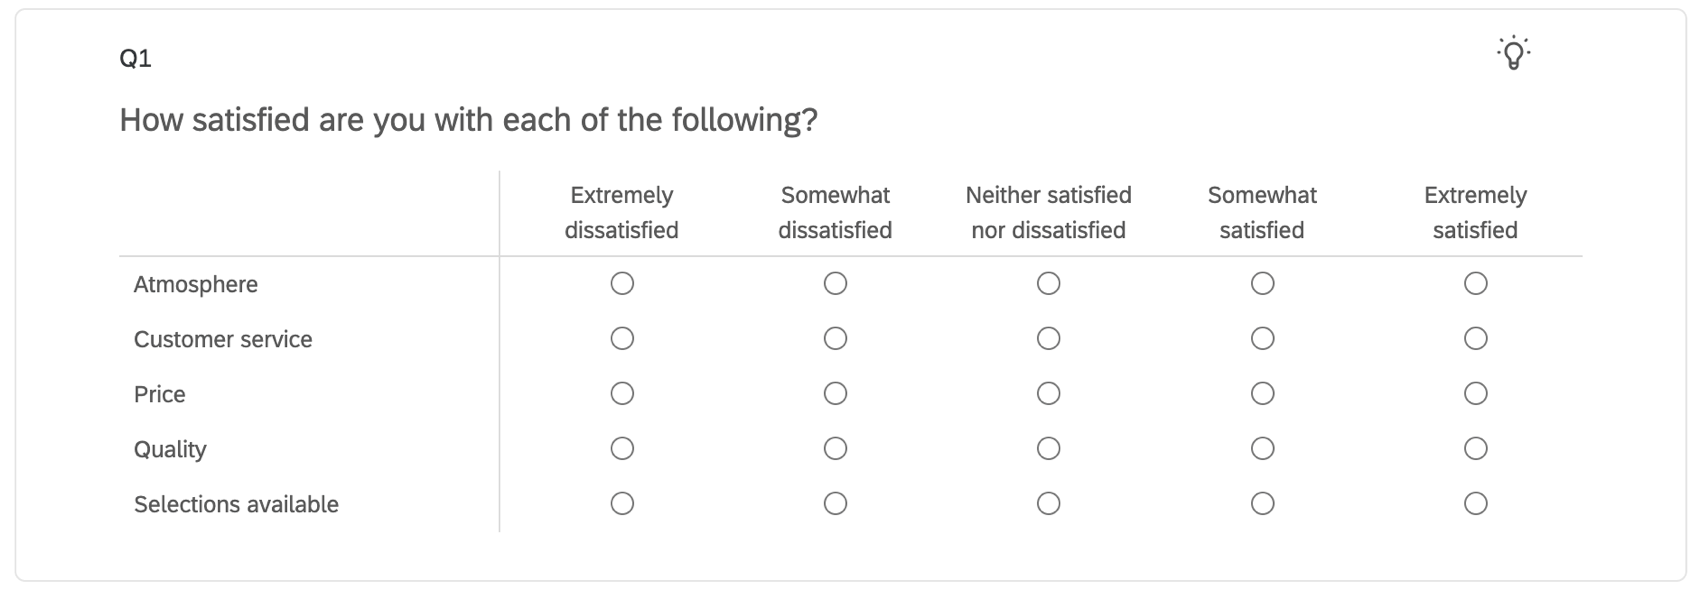Image resolution: width=1700 pixels, height=590 pixels.
Task: Click the Atmosphere row label
Action: pyautogui.click(x=196, y=284)
